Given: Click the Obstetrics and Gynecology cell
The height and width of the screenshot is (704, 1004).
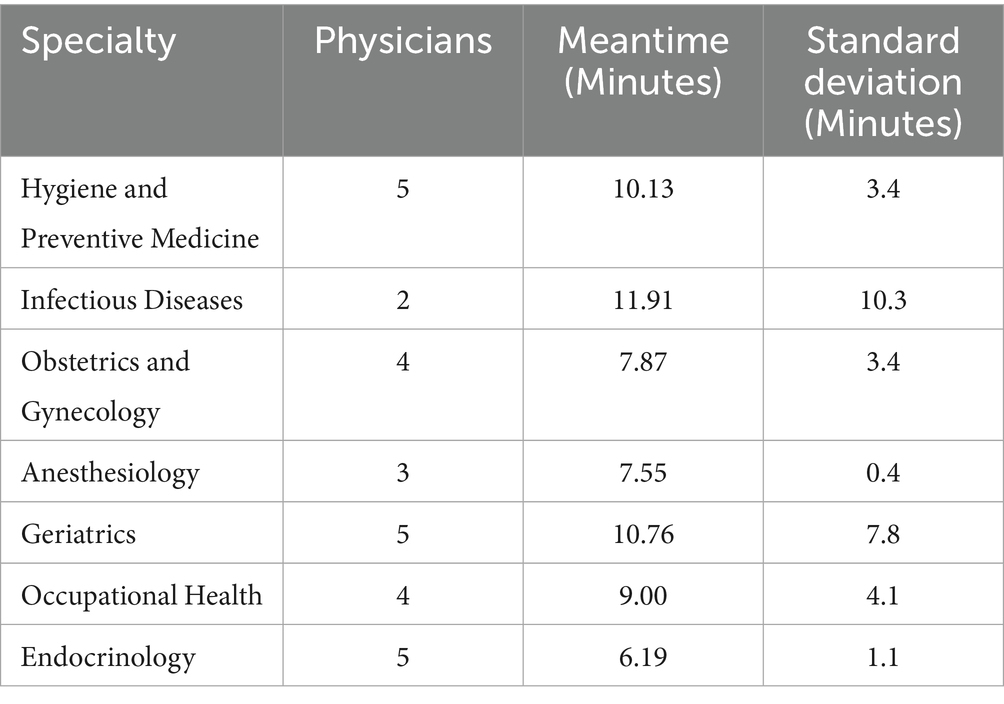Looking at the screenshot, I should [105, 385].
